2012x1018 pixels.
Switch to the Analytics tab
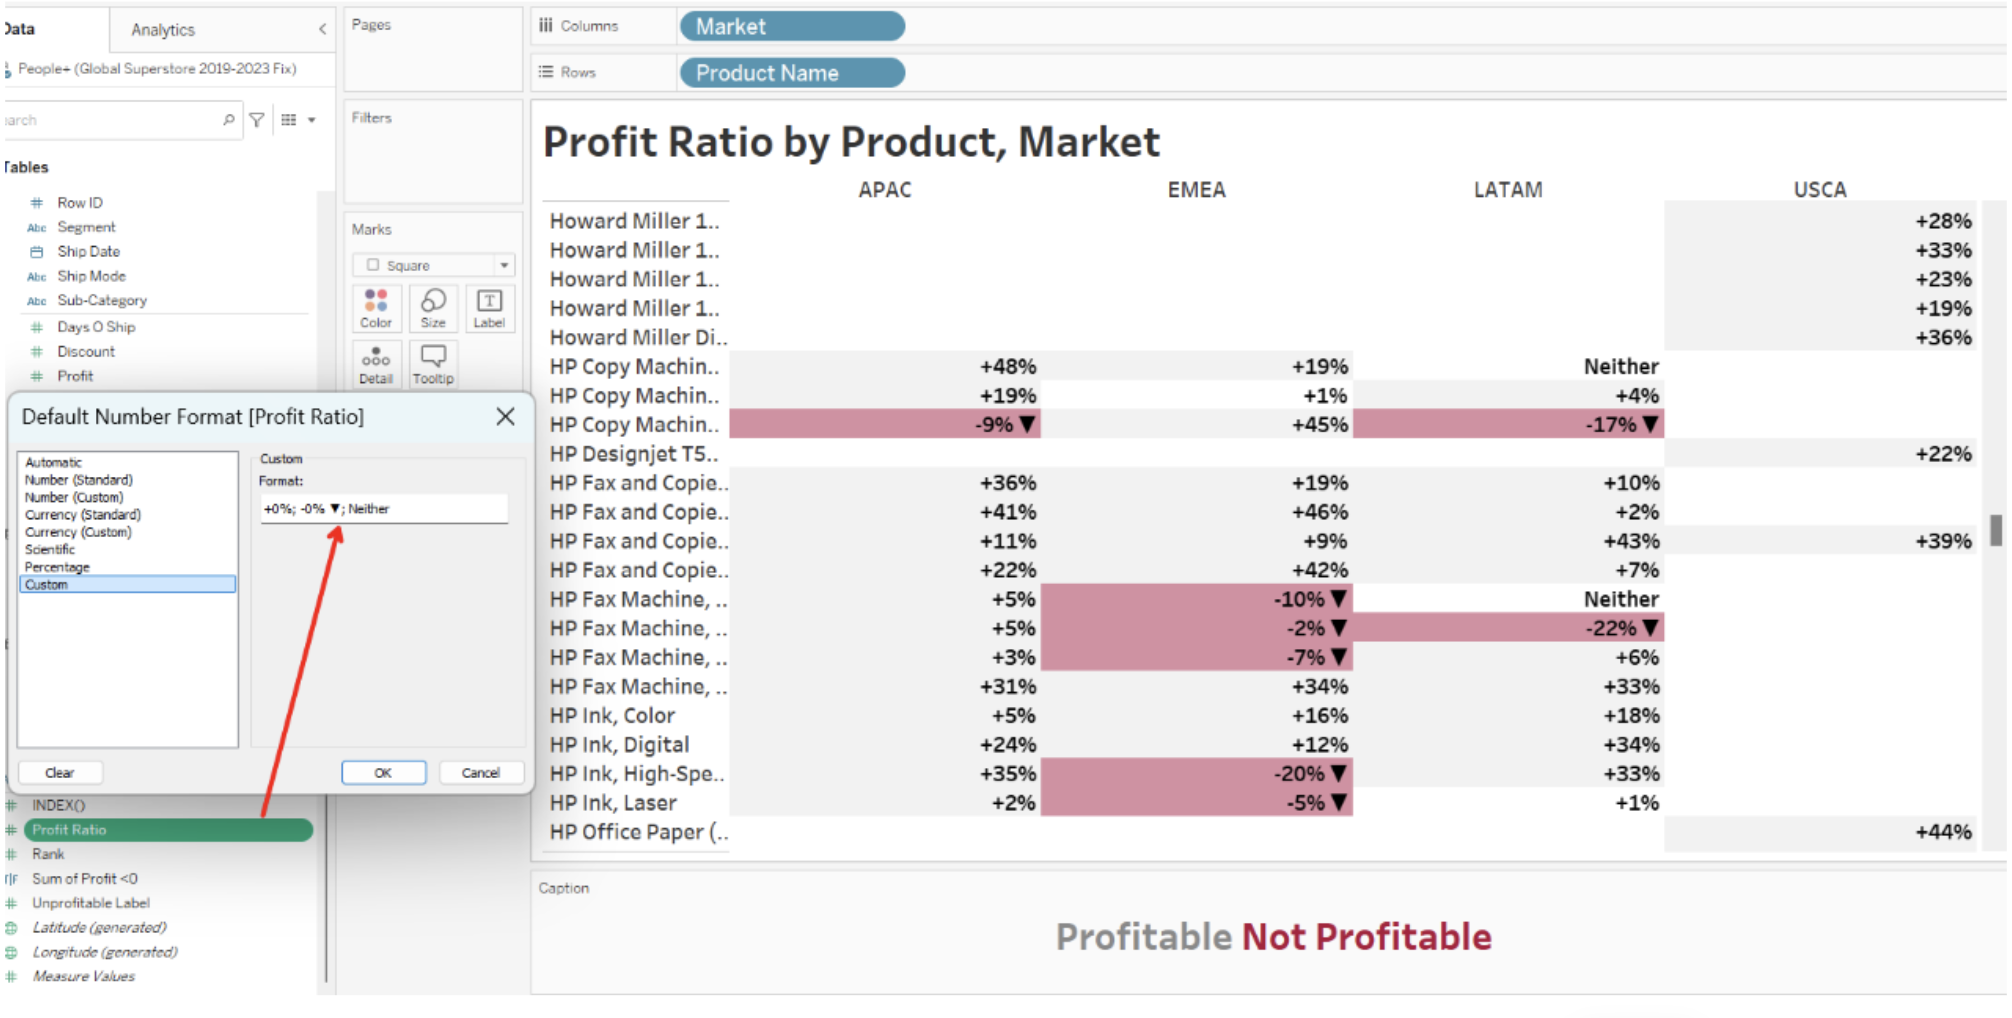pyautogui.click(x=163, y=30)
